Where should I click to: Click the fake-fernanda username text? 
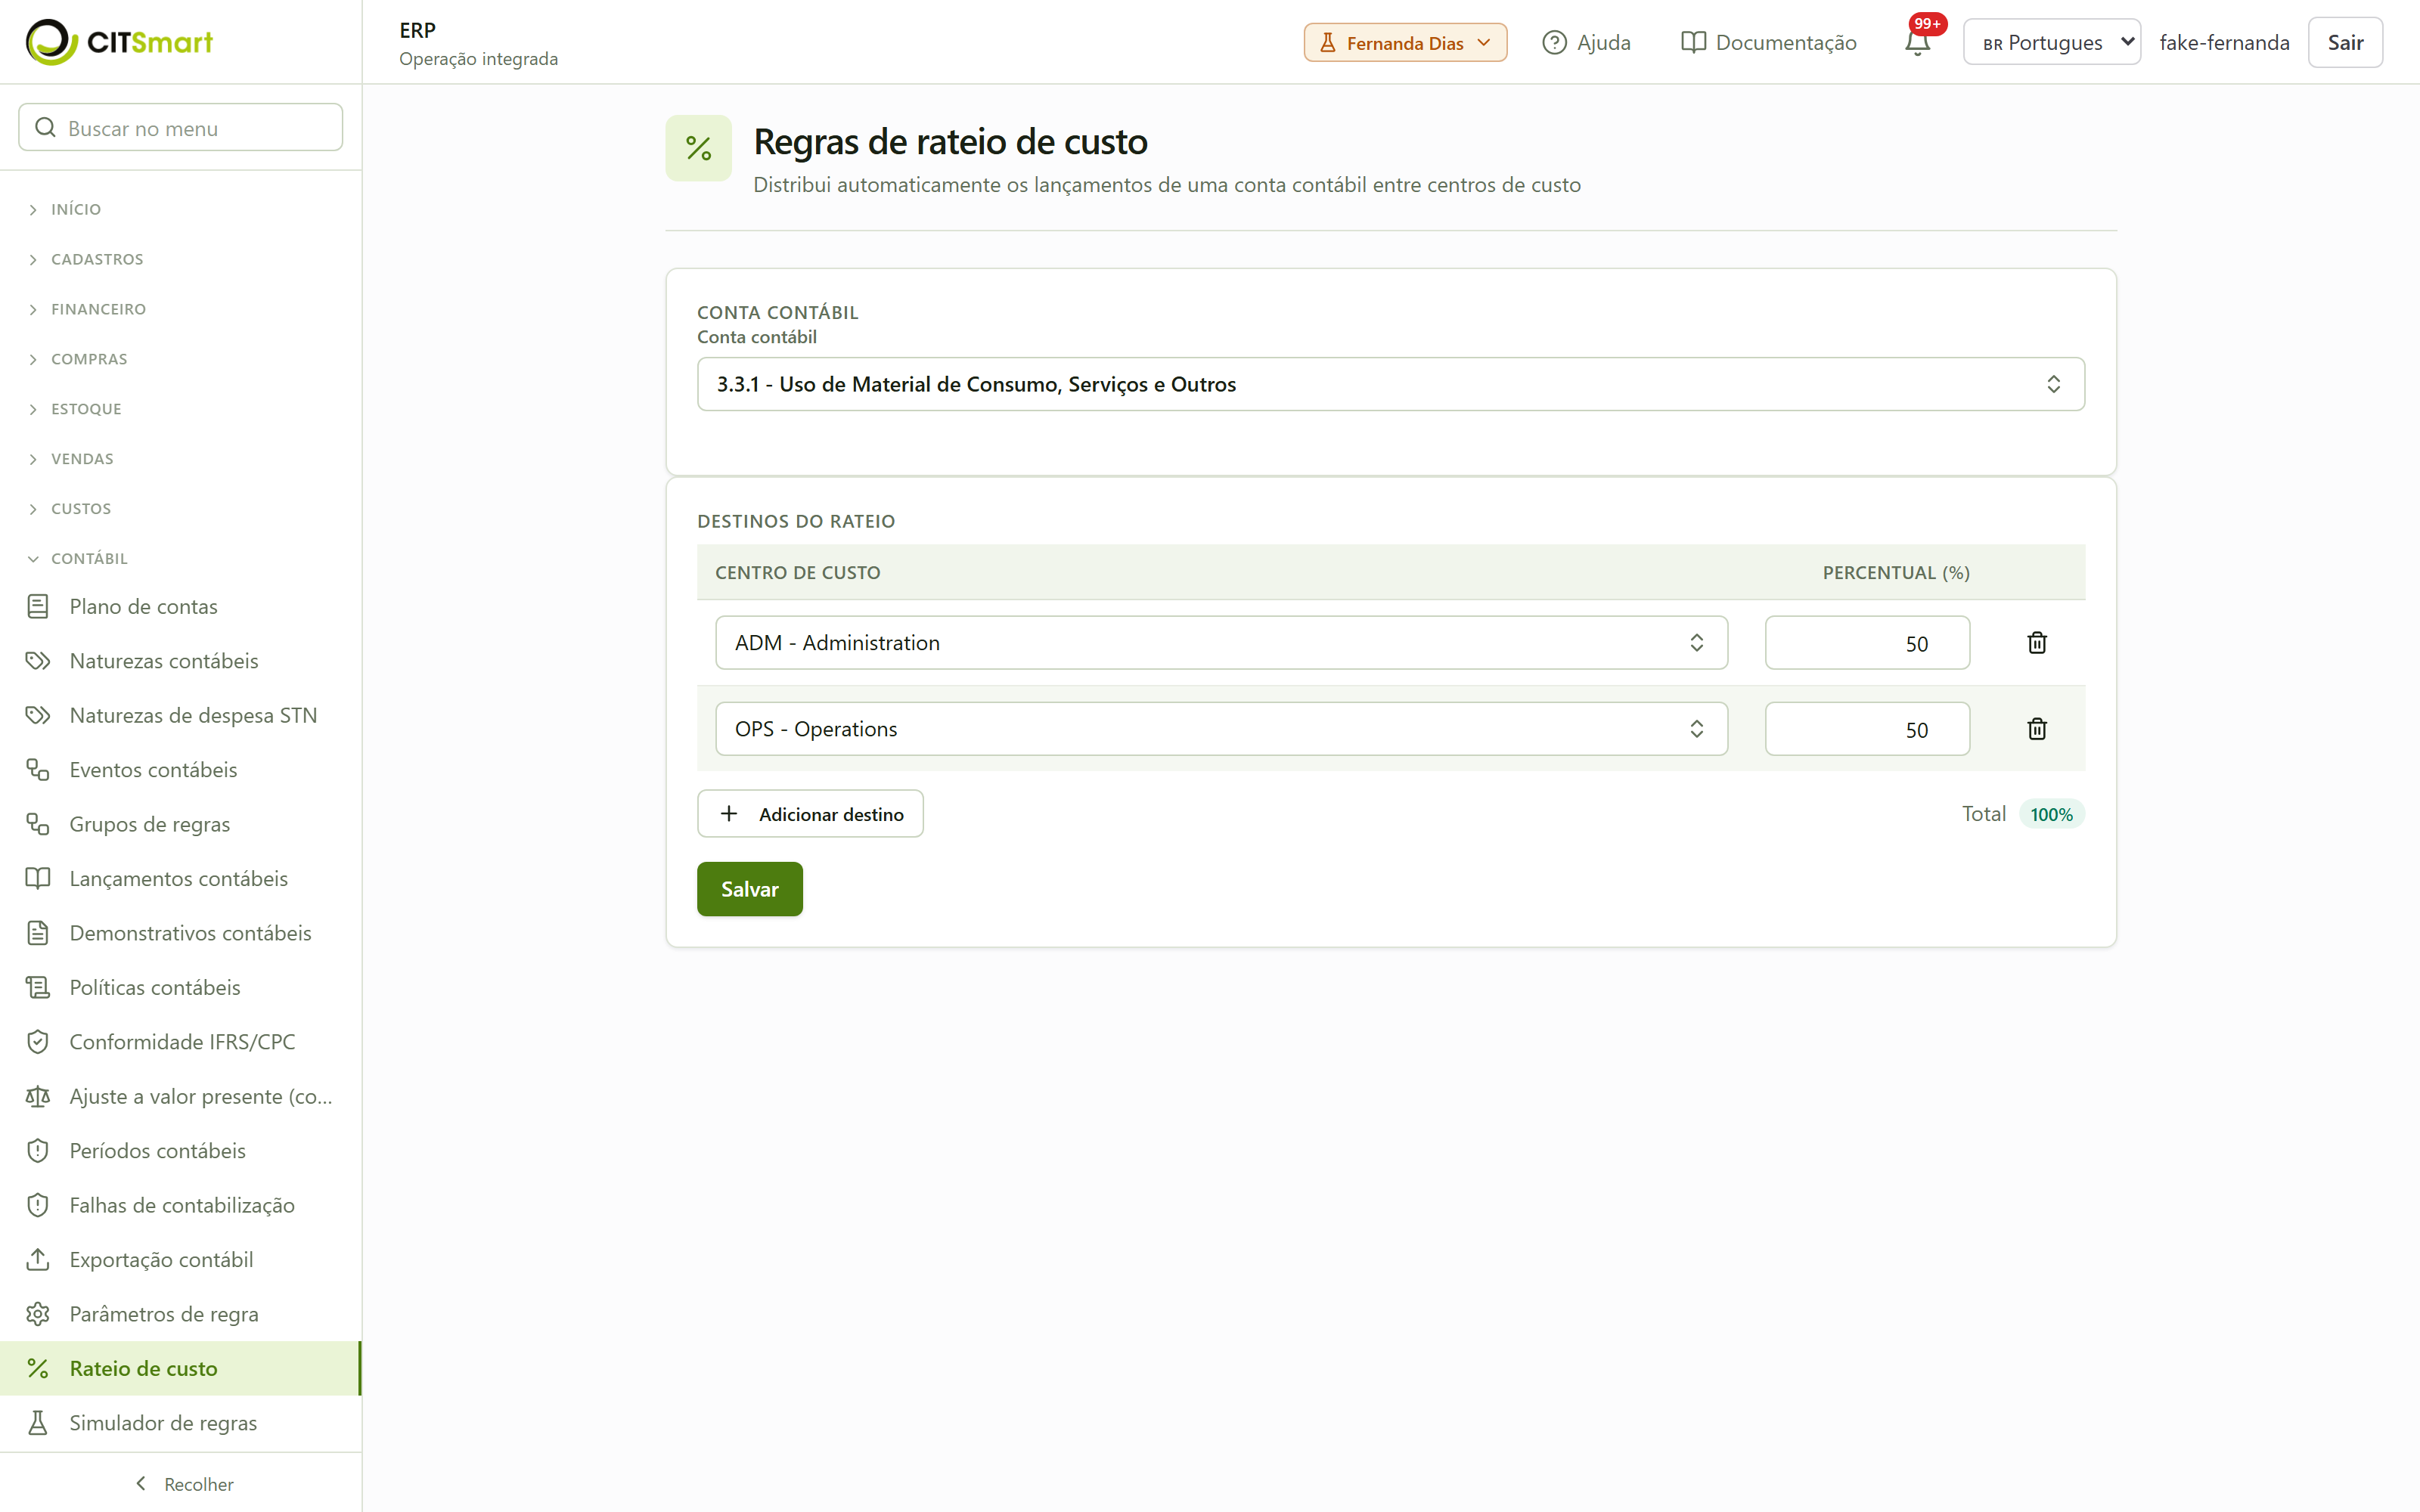[x=2224, y=43]
